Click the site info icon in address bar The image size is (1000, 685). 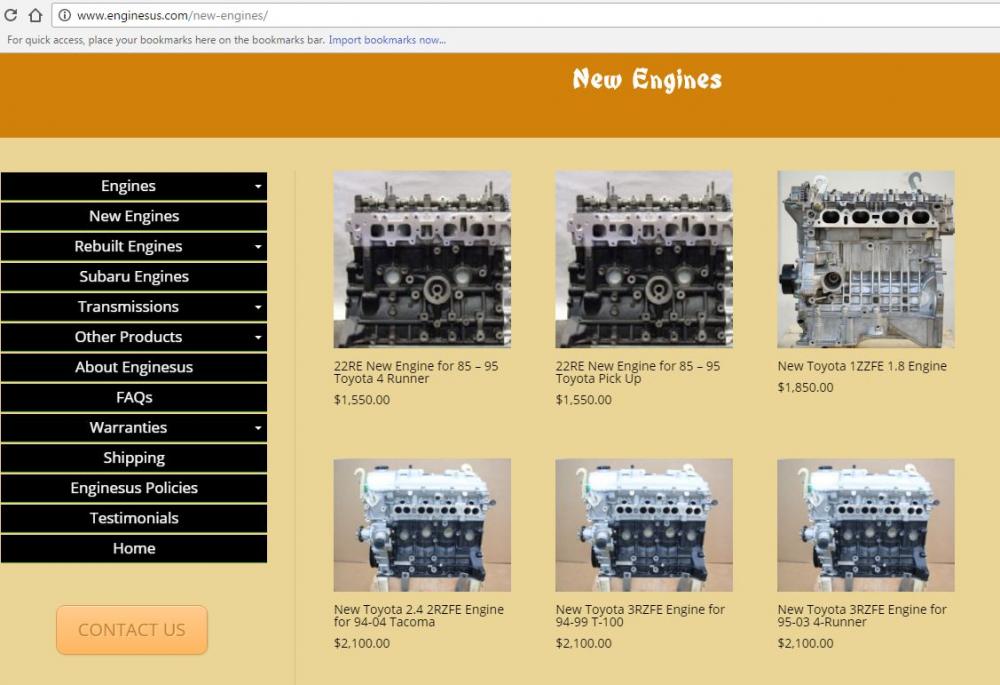65,16
